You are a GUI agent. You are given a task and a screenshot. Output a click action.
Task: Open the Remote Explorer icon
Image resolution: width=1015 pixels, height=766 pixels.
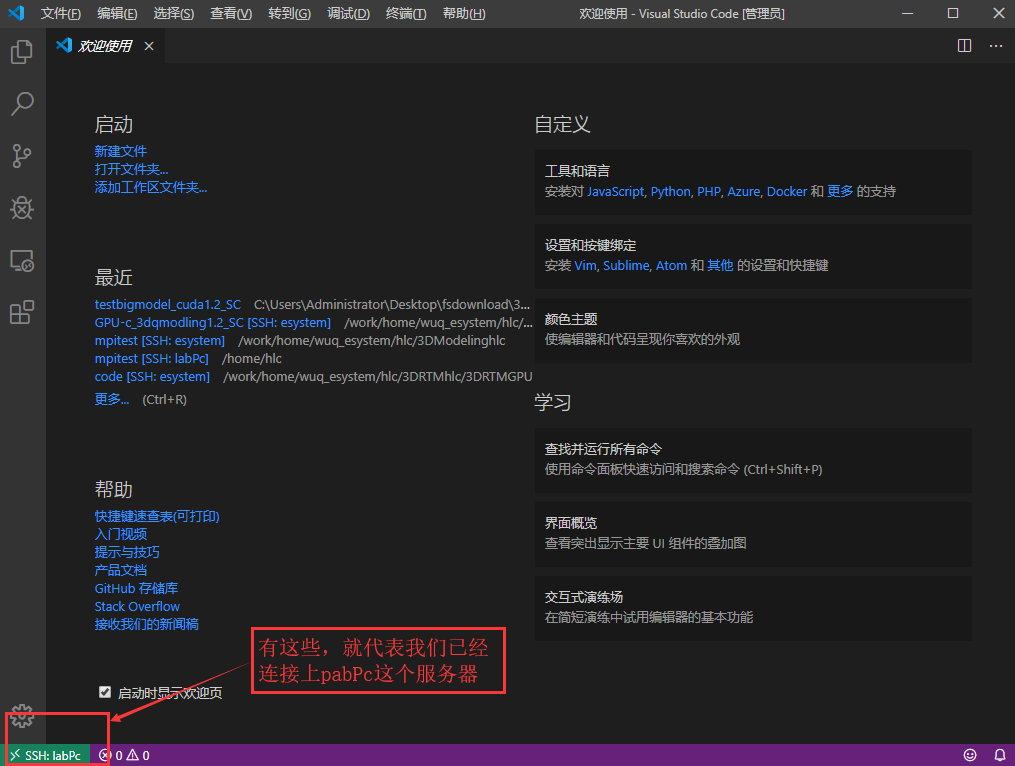tap(22, 260)
